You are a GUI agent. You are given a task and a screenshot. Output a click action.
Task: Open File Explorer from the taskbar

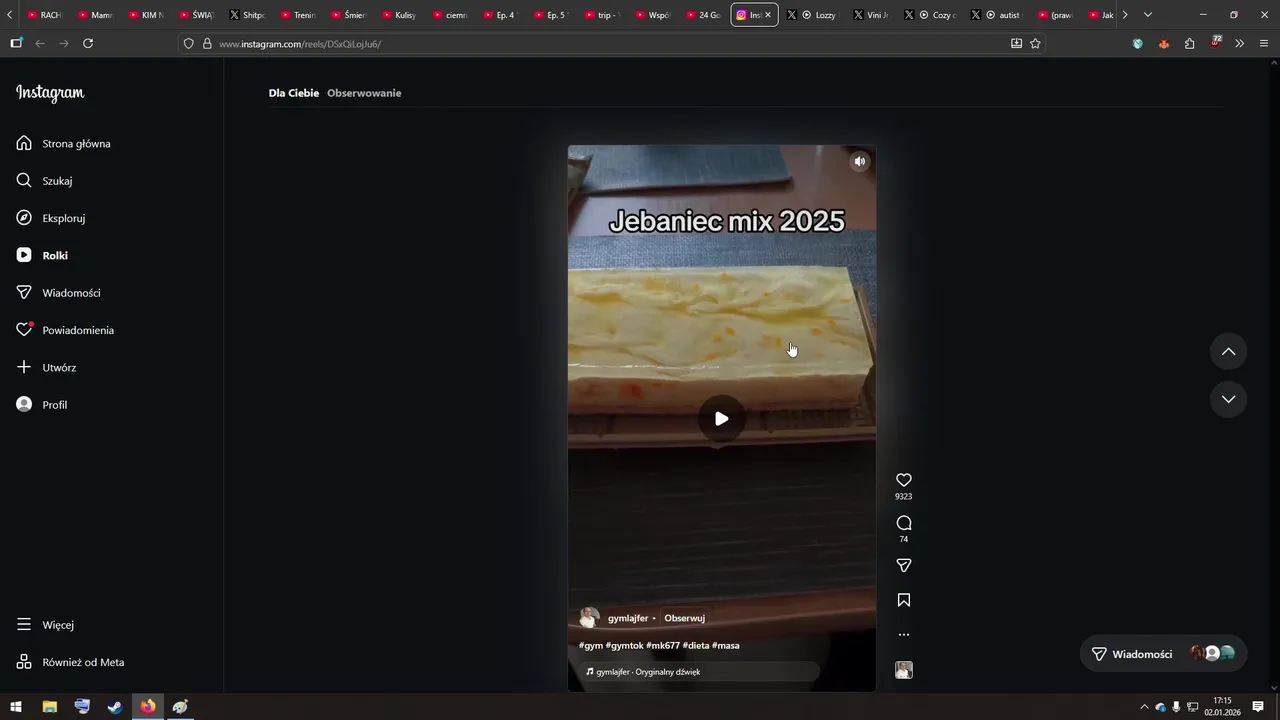[49, 707]
